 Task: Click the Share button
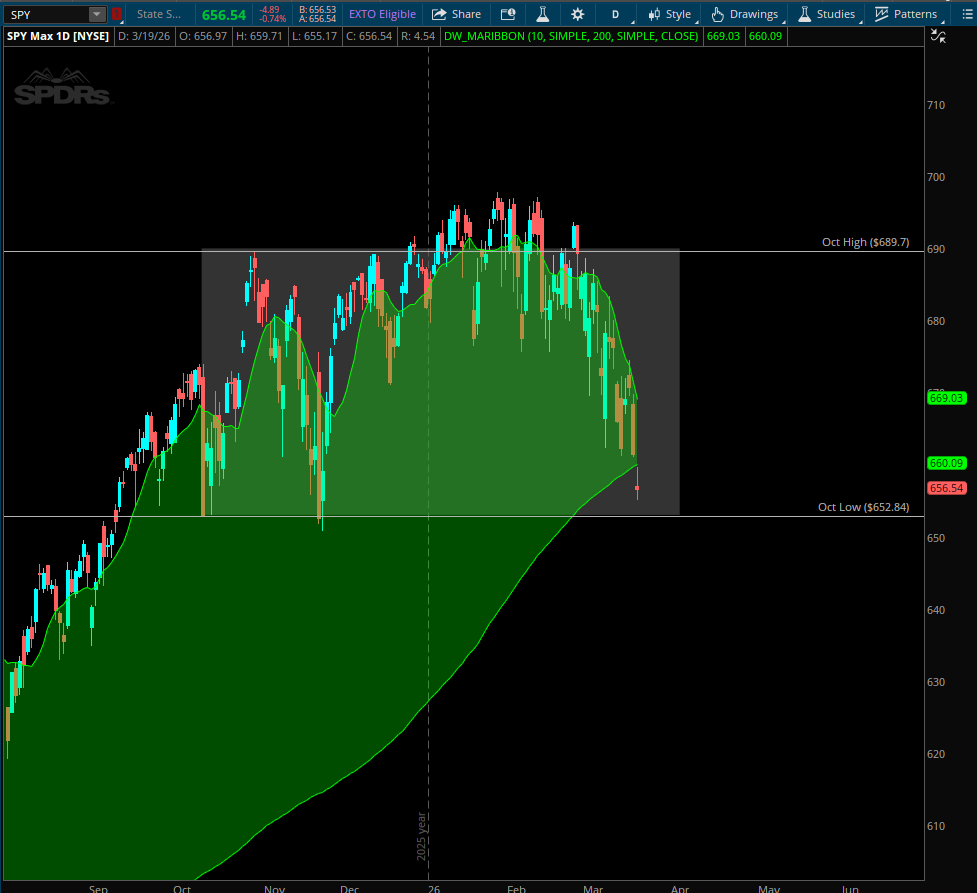point(457,14)
